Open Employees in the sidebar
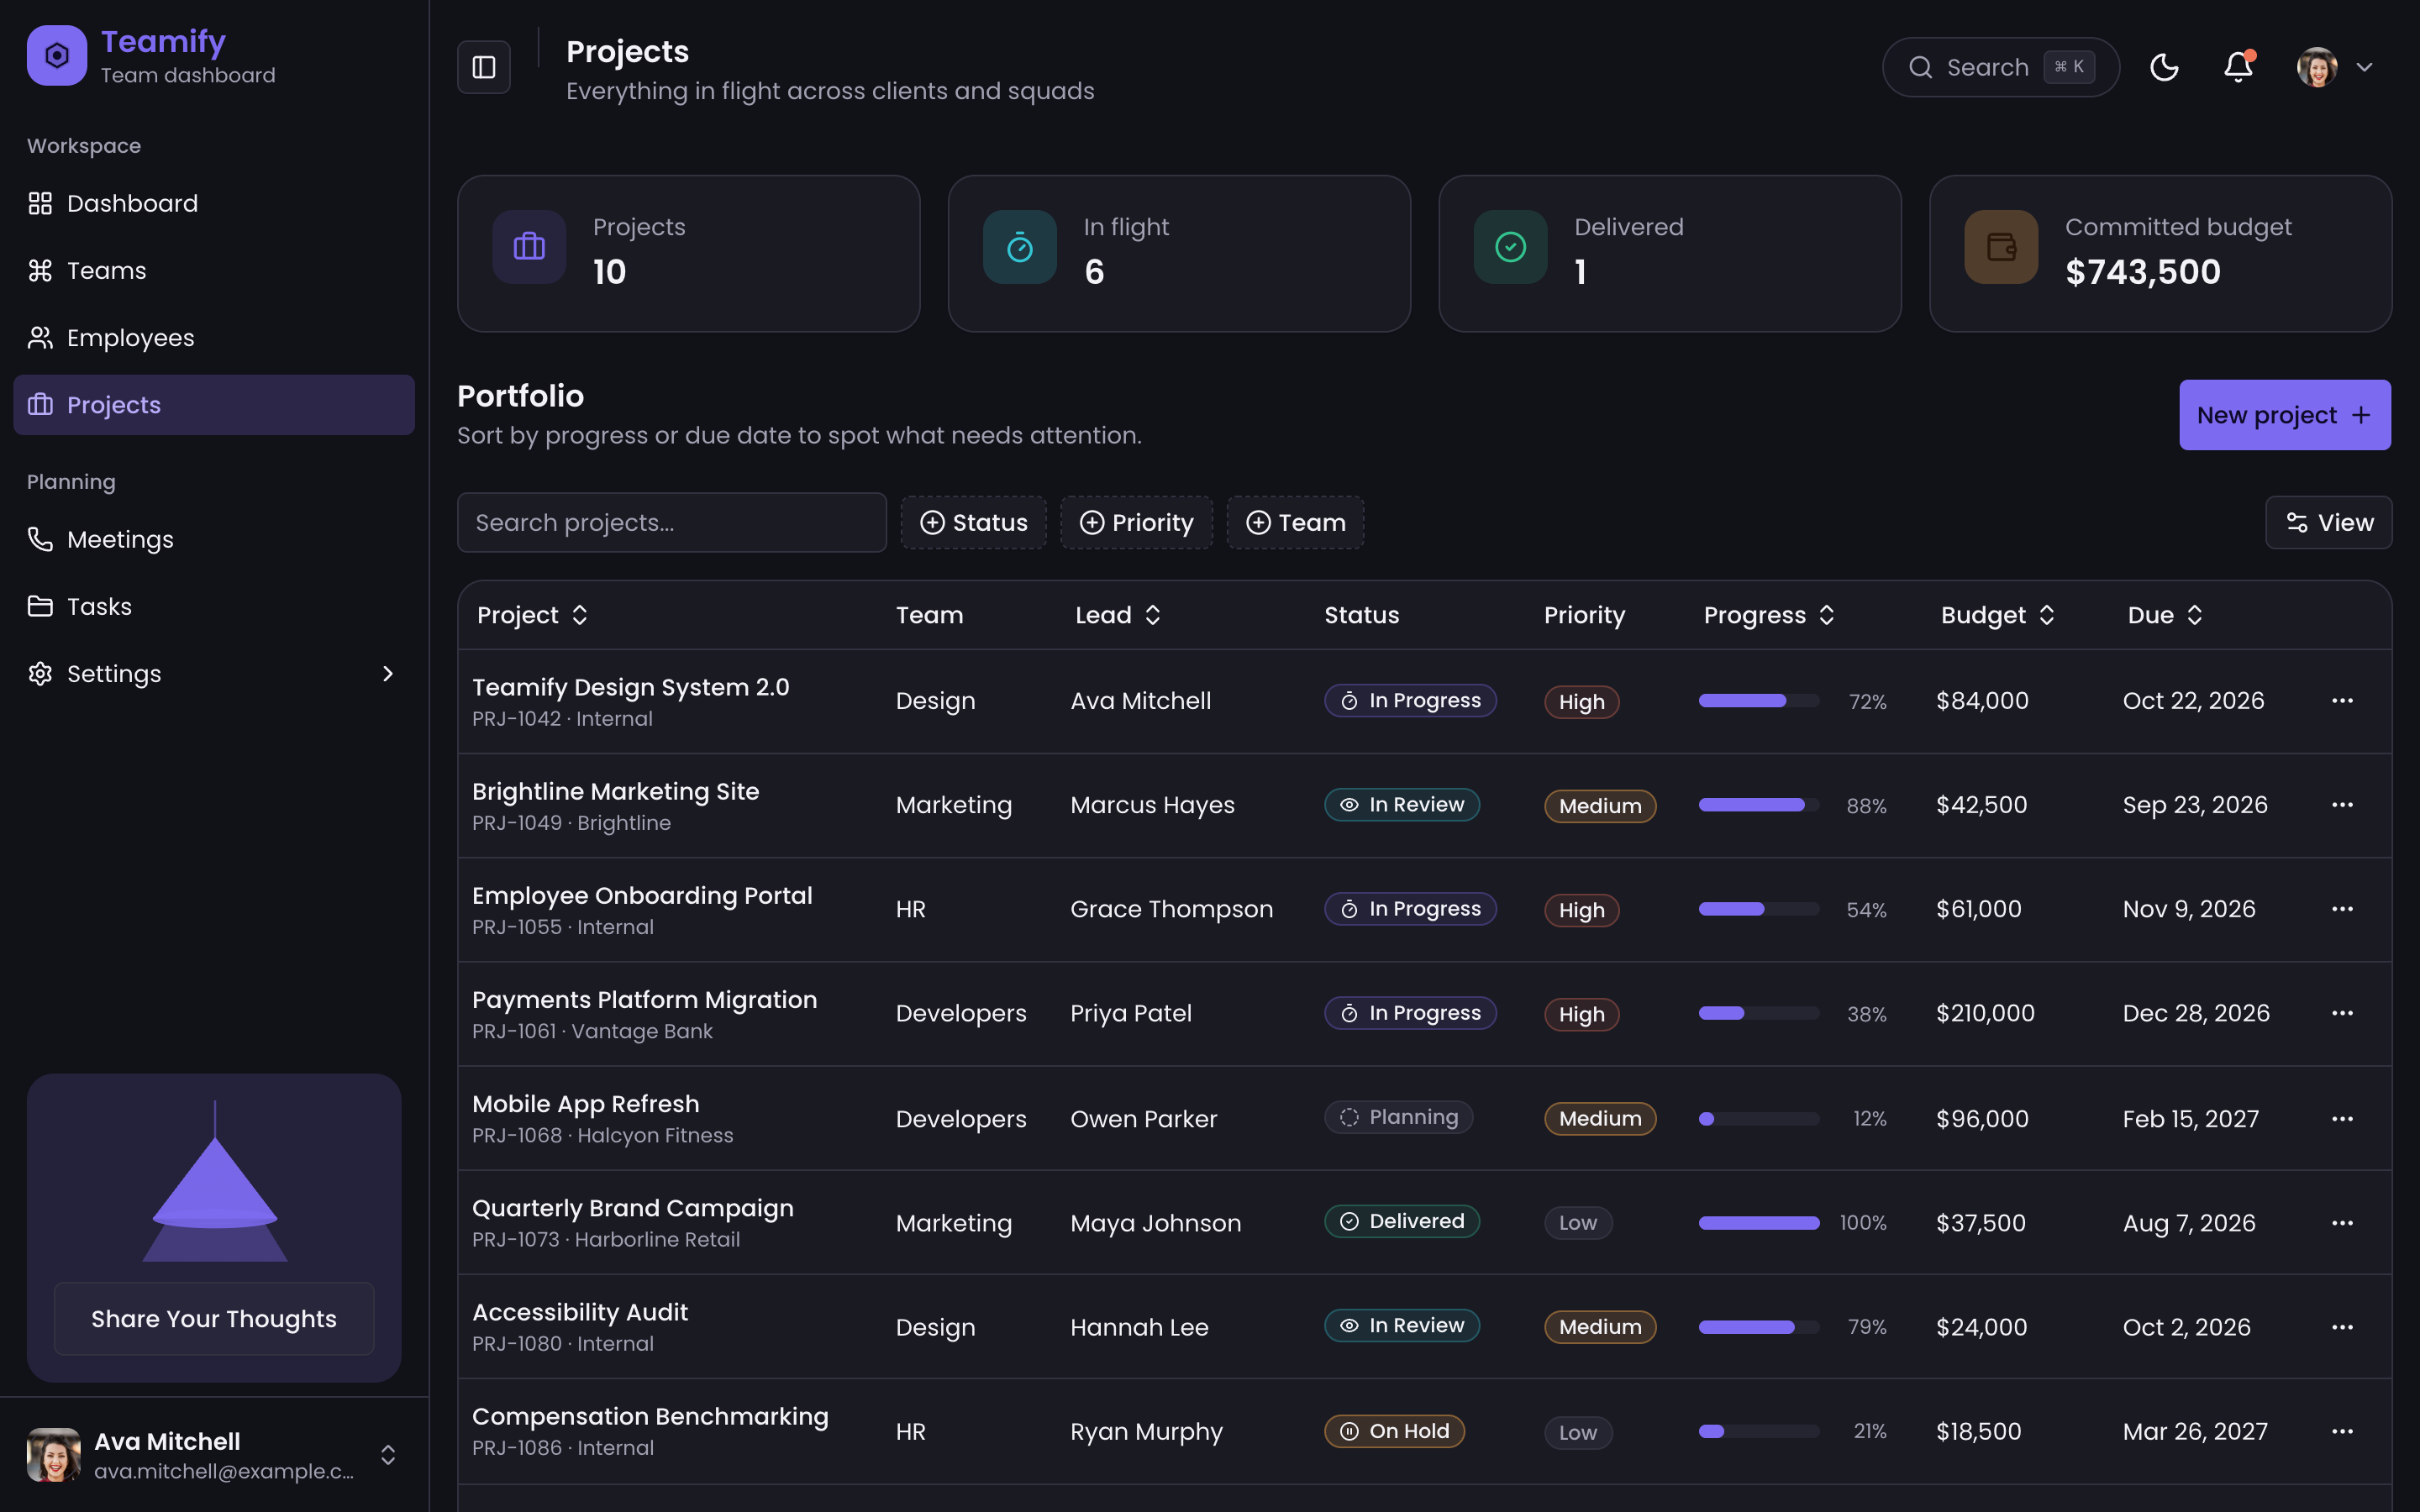Screen dimensions: 2420x1512 pos(214,338)
